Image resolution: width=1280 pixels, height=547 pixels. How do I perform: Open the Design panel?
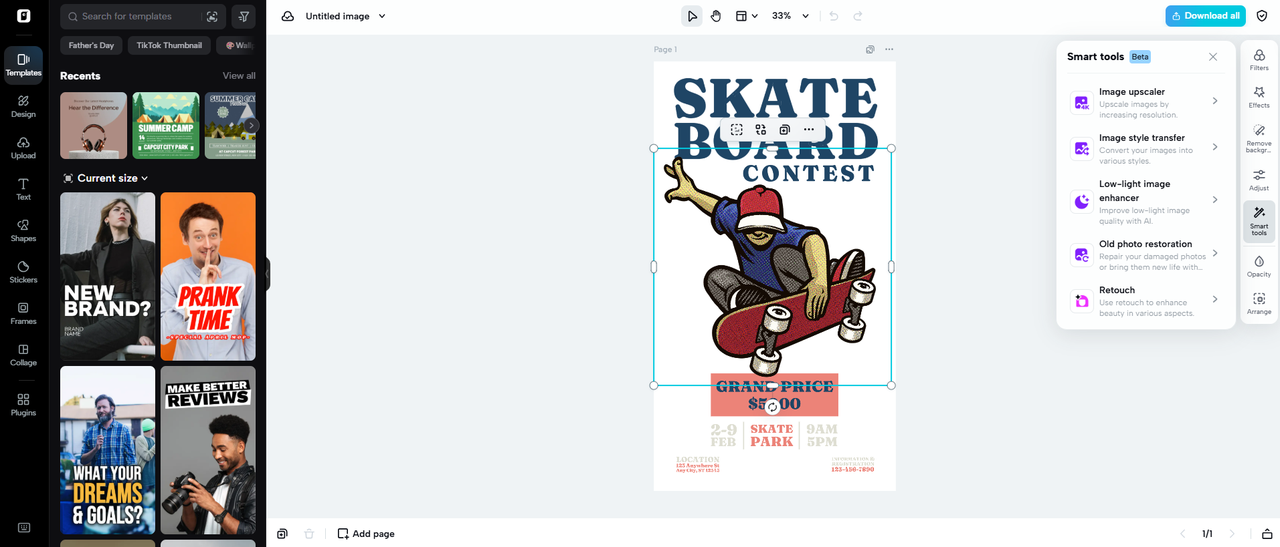pos(23,106)
